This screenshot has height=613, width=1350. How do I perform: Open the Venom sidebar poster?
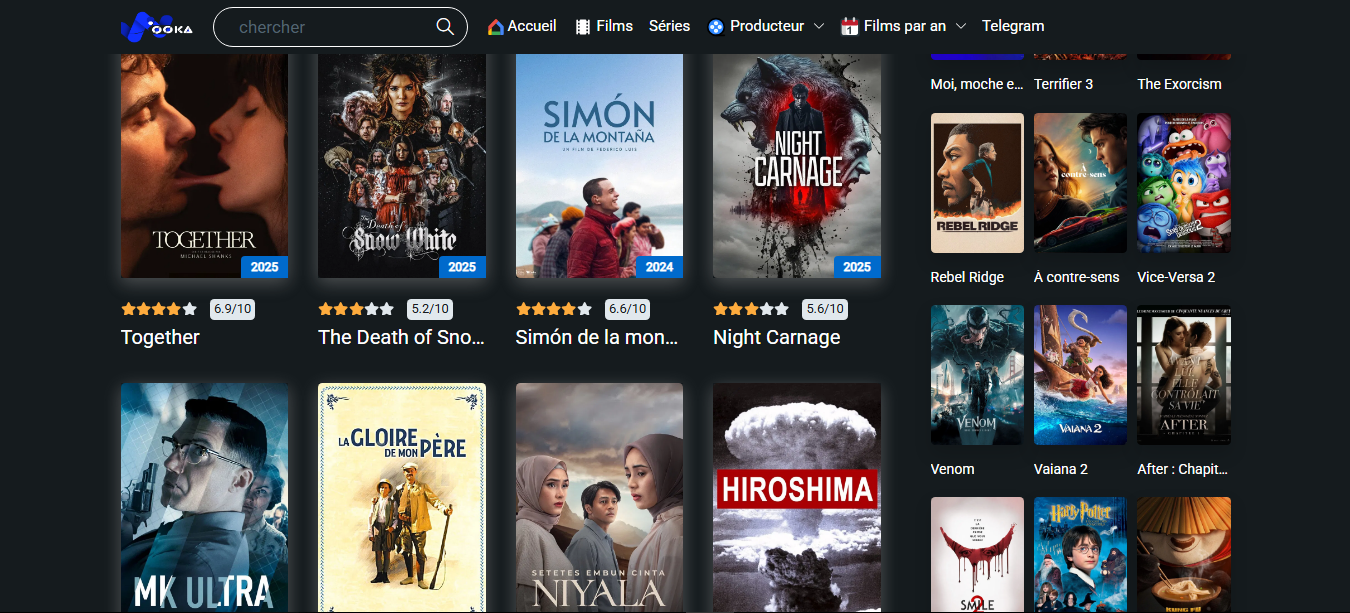click(977, 375)
